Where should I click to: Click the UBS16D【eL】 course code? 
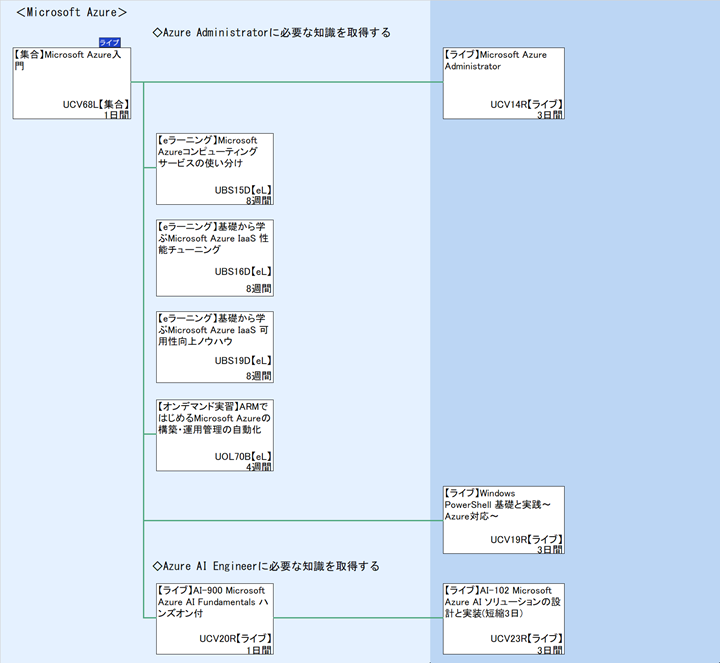[243, 271]
